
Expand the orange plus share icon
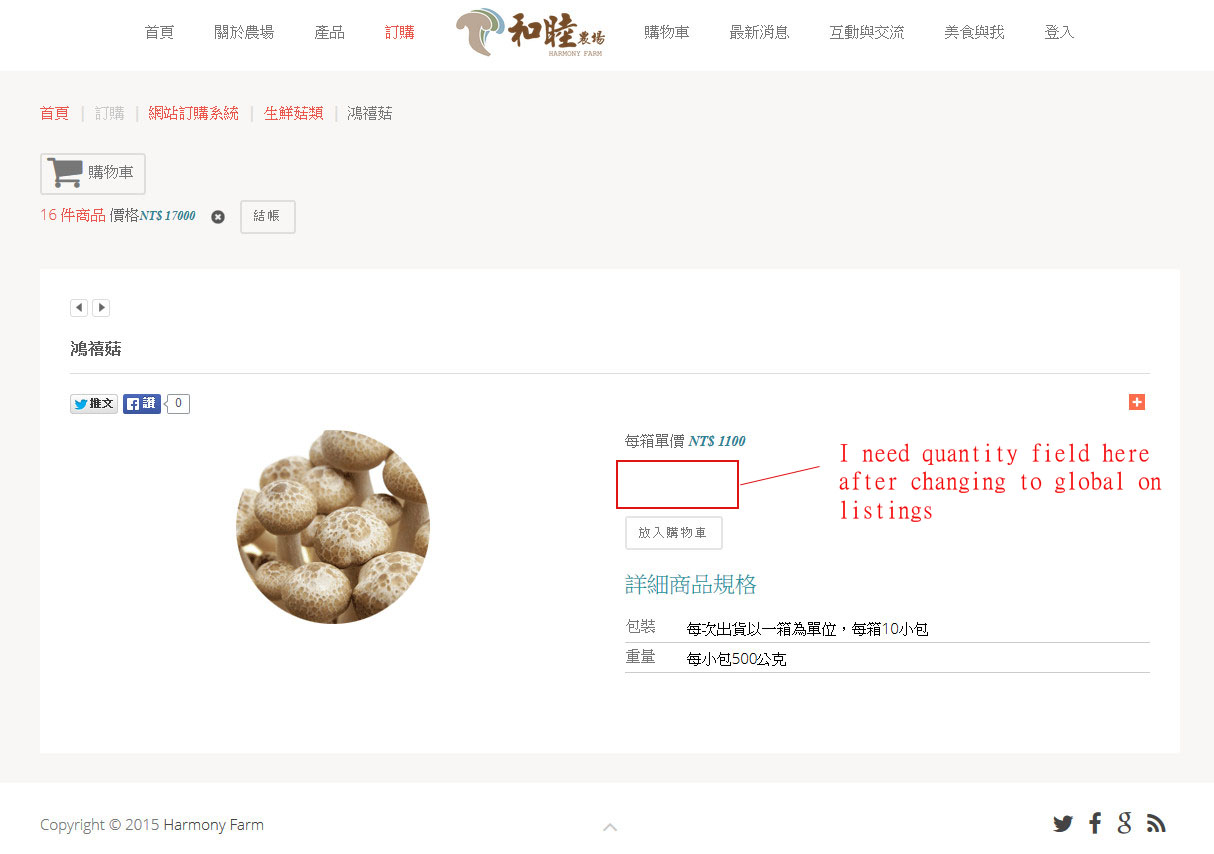pos(1137,402)
